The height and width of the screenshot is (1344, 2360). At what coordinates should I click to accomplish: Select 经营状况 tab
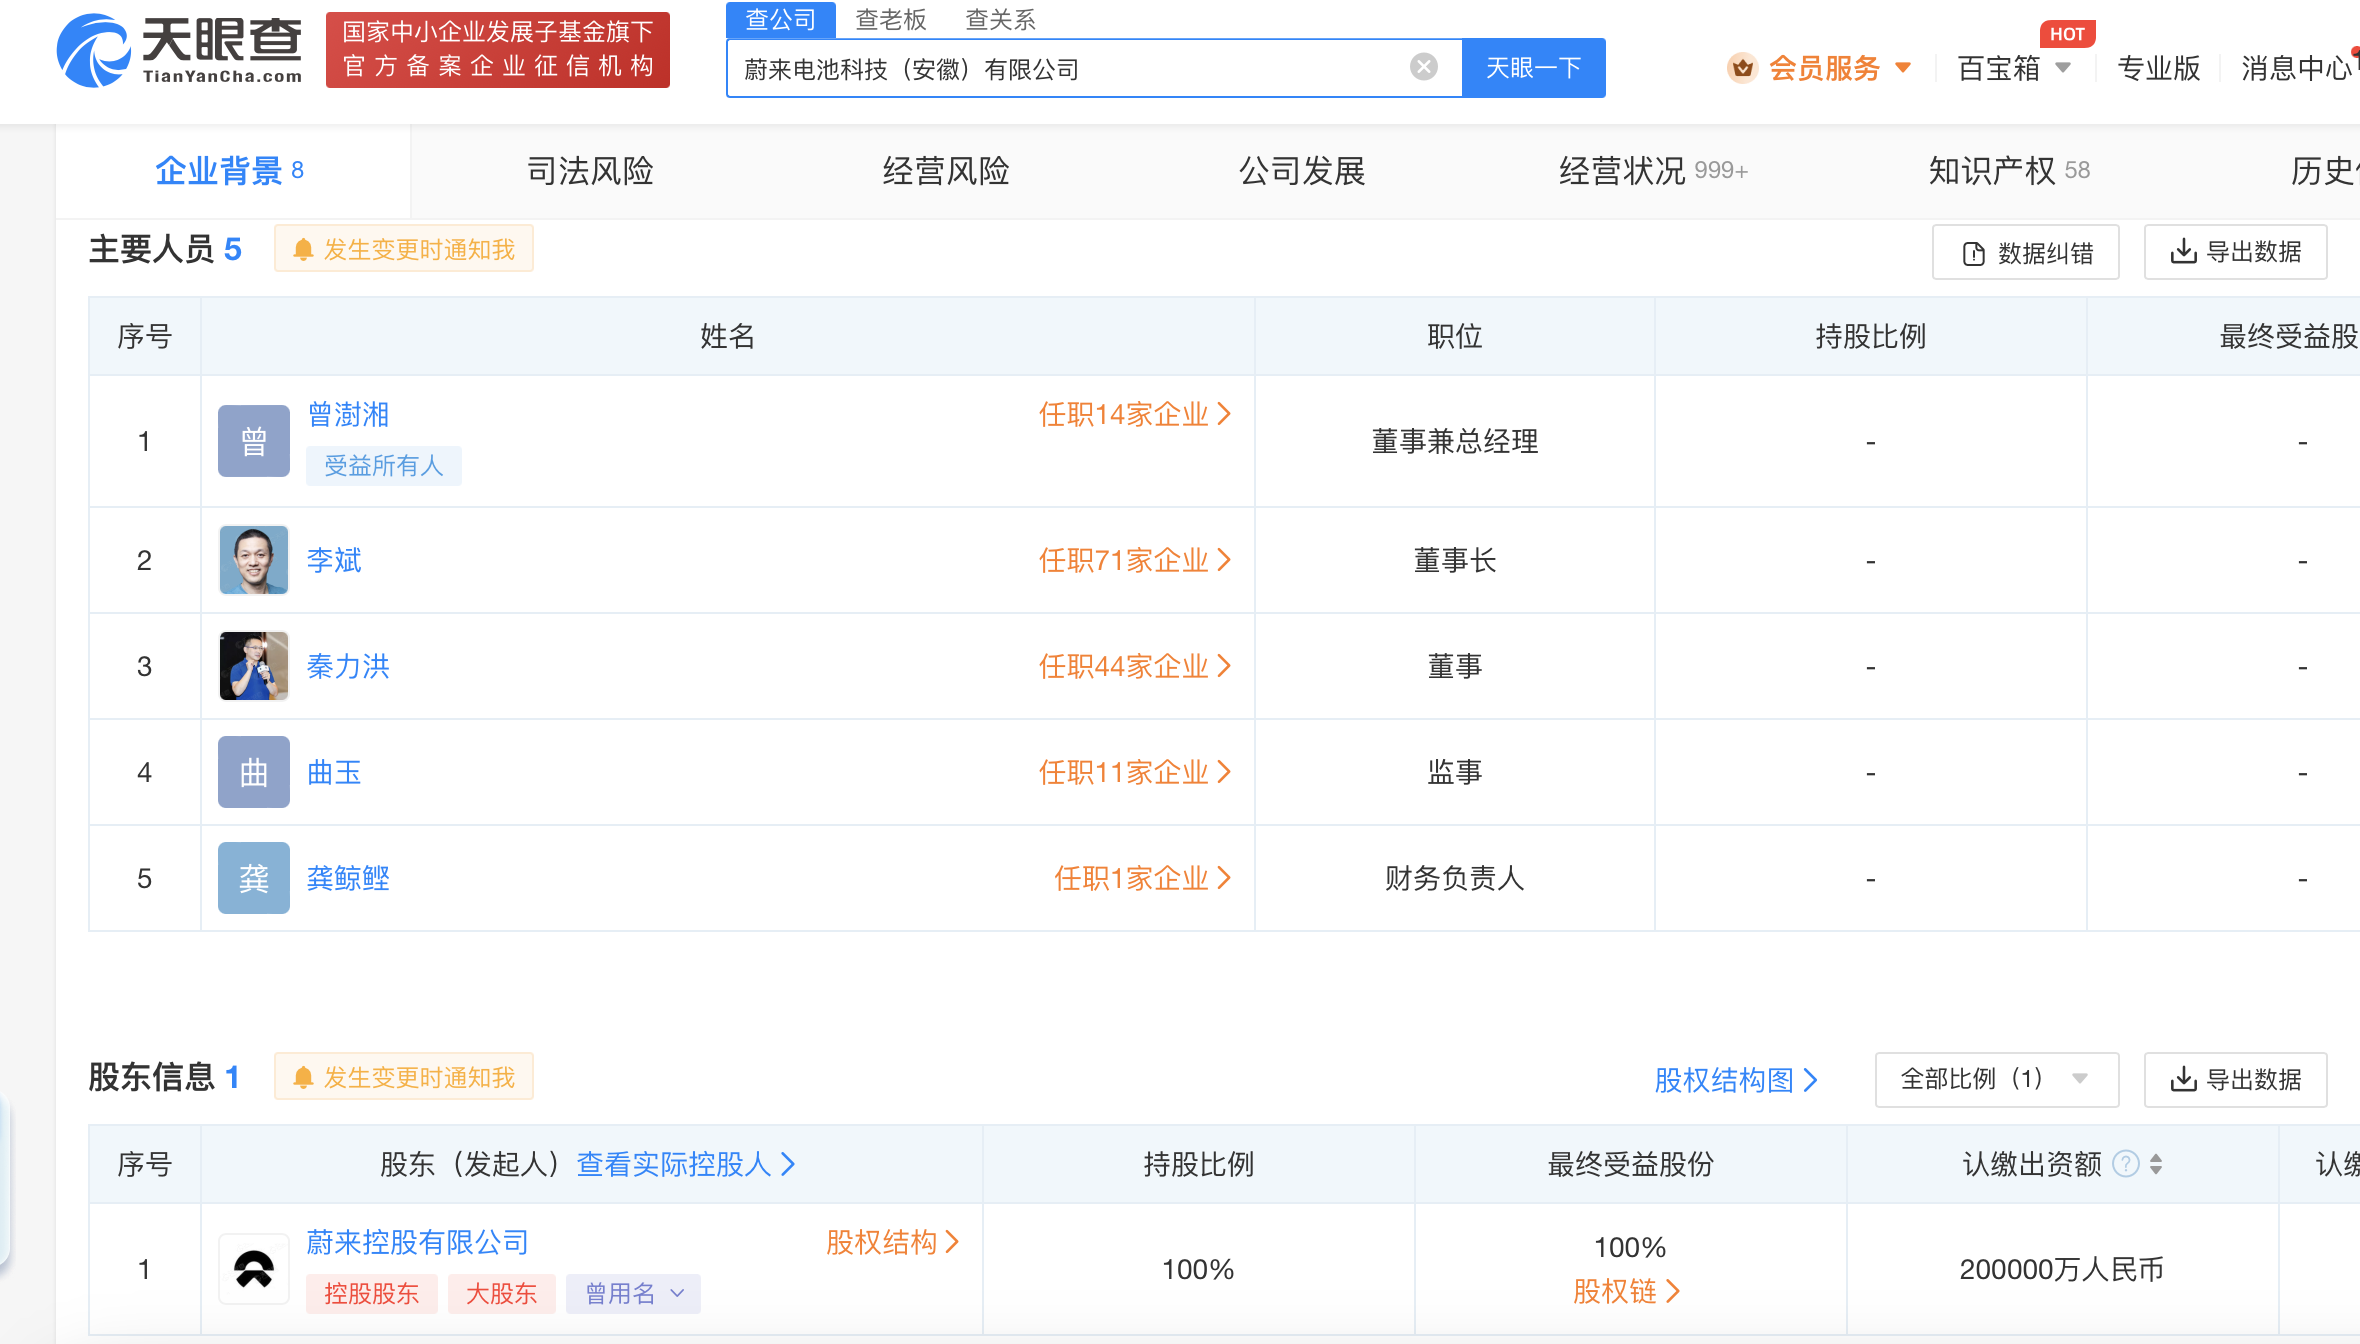pos(1654,171)
